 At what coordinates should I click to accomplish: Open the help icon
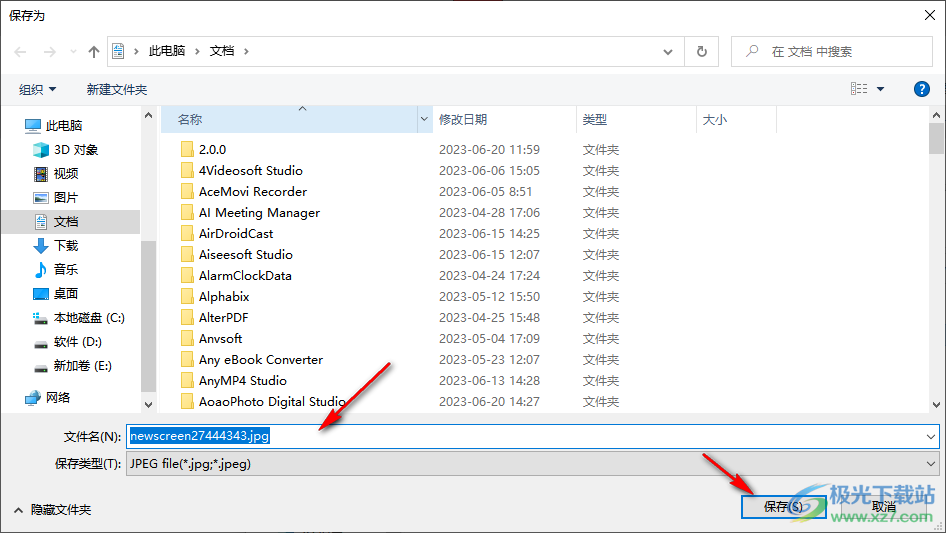click(921, 89)
